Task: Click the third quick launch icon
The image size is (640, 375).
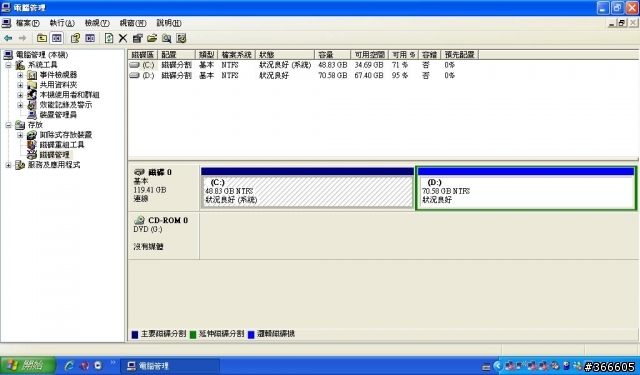Action: tap(98, 366)
